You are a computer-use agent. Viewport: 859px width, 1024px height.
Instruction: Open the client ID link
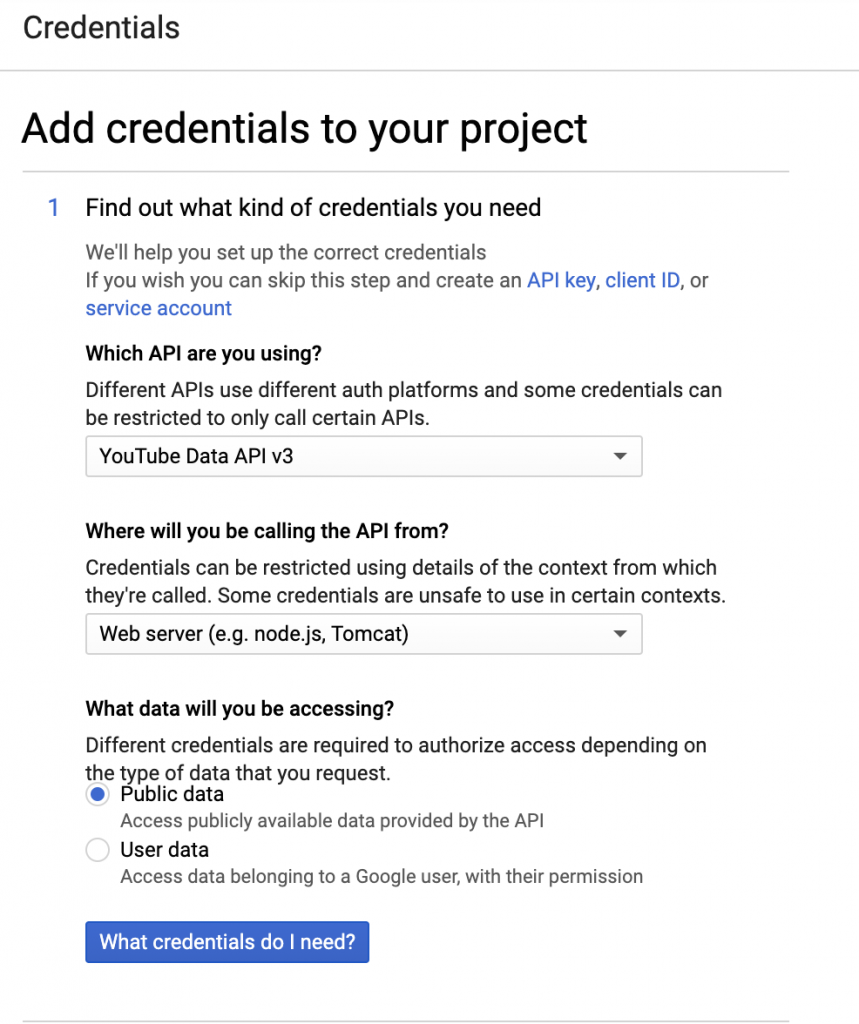pos(643,281)
